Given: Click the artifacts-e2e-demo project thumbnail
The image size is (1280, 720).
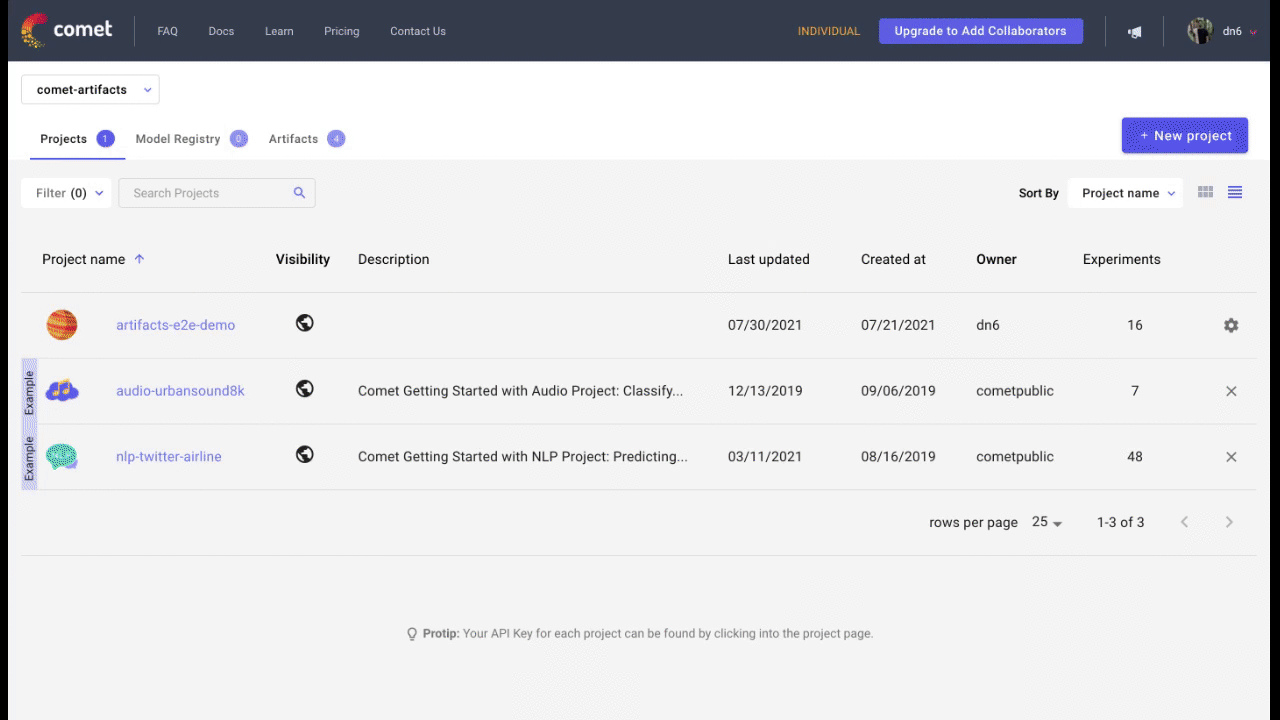Looking at the screenshot, I should click(x=62, y=325).
